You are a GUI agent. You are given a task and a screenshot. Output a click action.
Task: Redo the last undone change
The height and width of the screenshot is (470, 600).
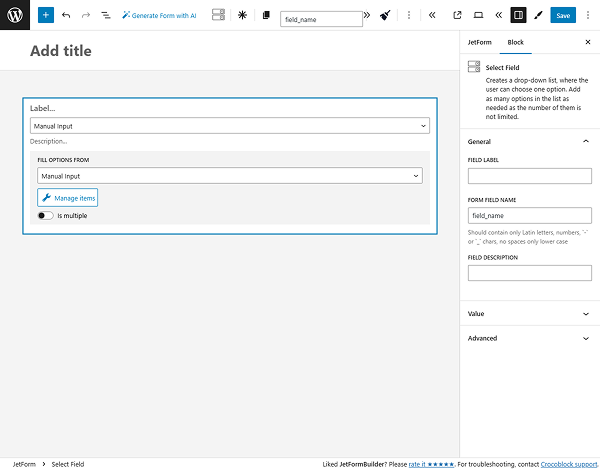[86, 15]
